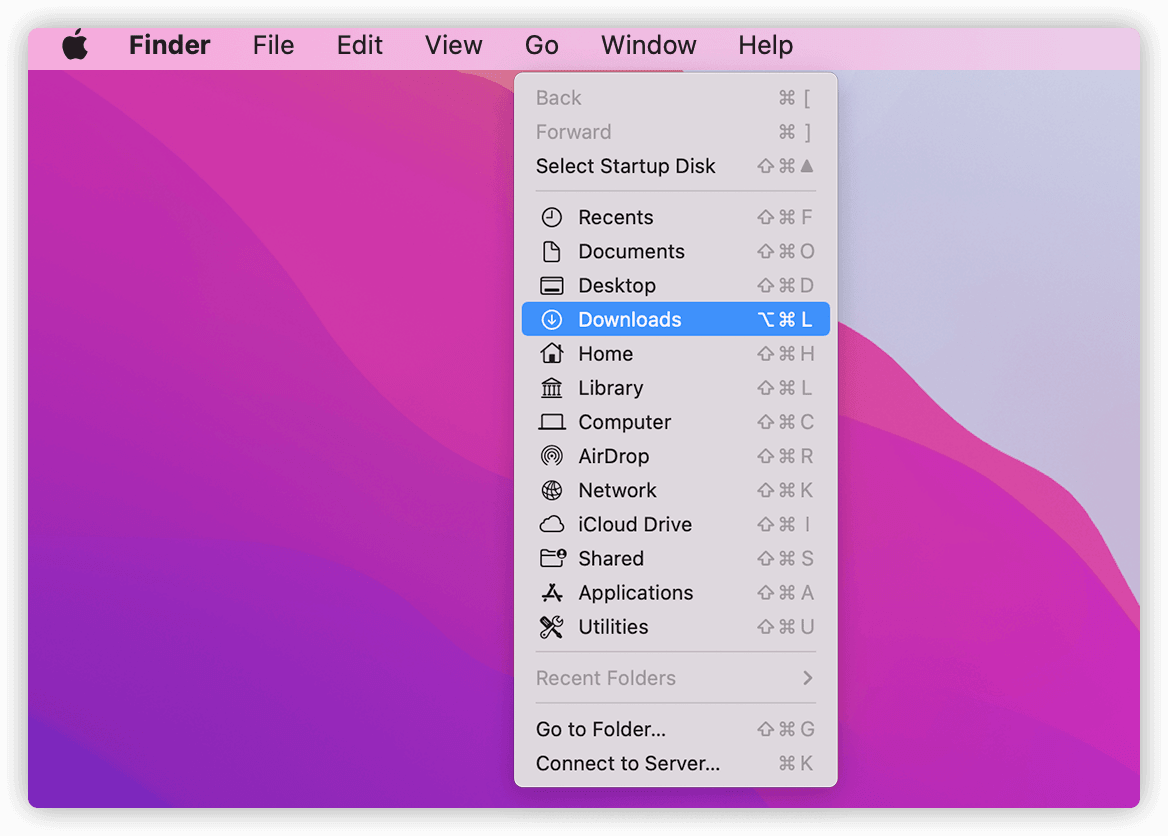Click the Utilities tools icon
Image resolution: width=1168 pixels, height=836 pixels.
(x=551, y=627)
